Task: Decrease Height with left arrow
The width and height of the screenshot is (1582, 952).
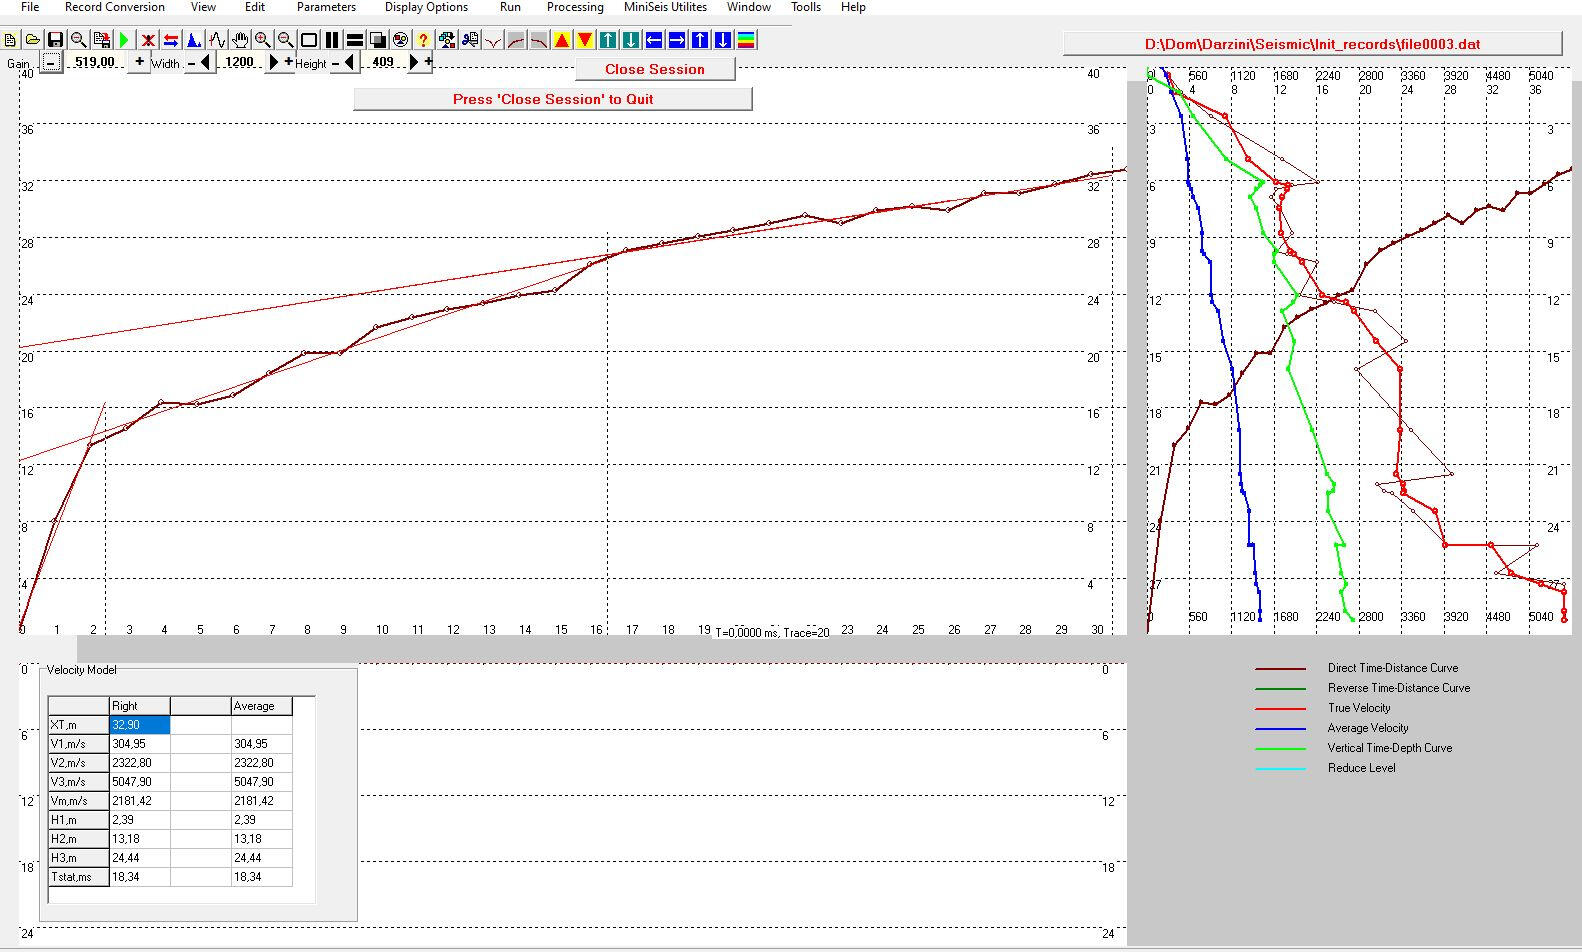Action: pos(349,62)
